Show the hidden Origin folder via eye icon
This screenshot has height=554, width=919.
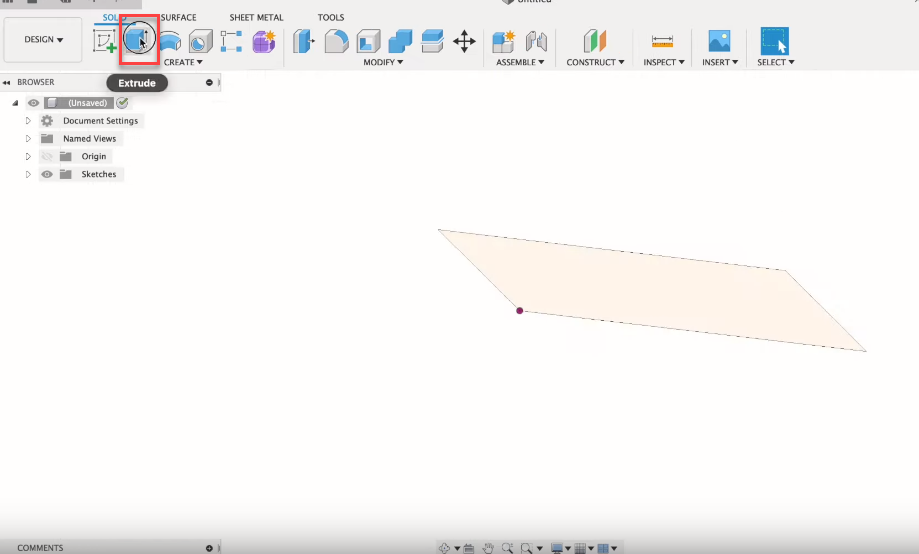[x=47, y=157]
